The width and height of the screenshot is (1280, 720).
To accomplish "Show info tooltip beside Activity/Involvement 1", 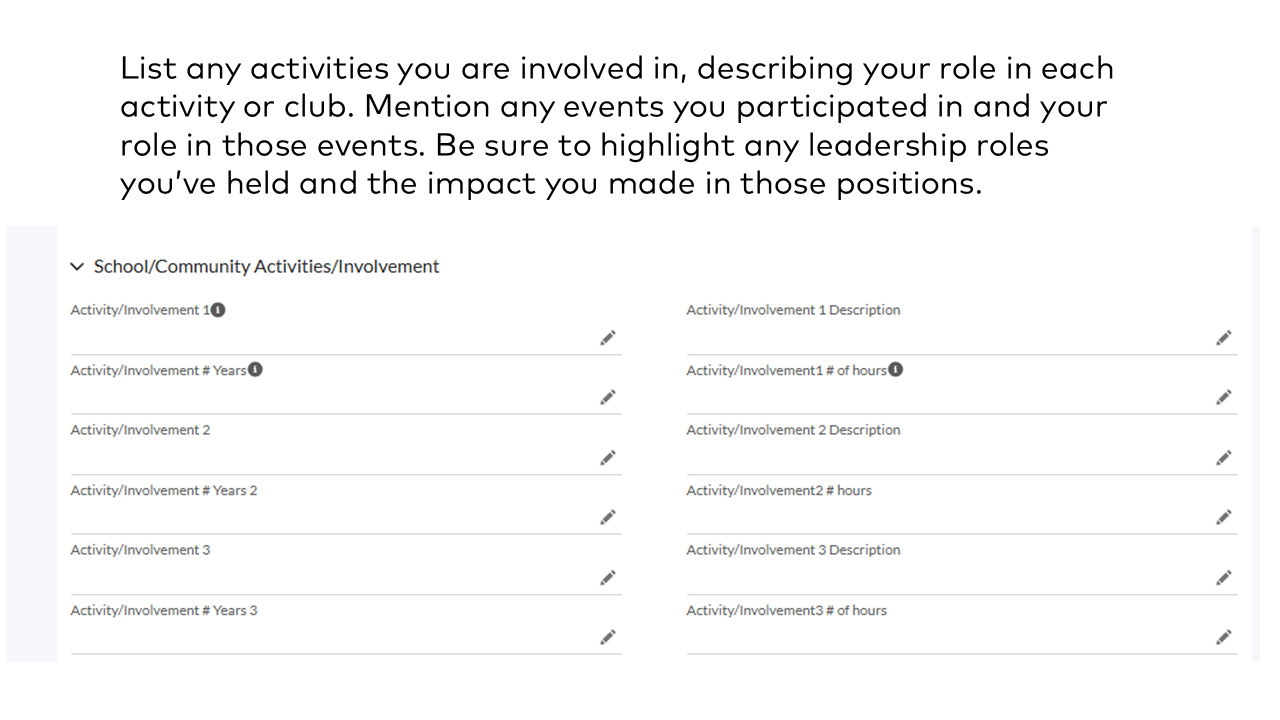I will click(x=219, y=310).
